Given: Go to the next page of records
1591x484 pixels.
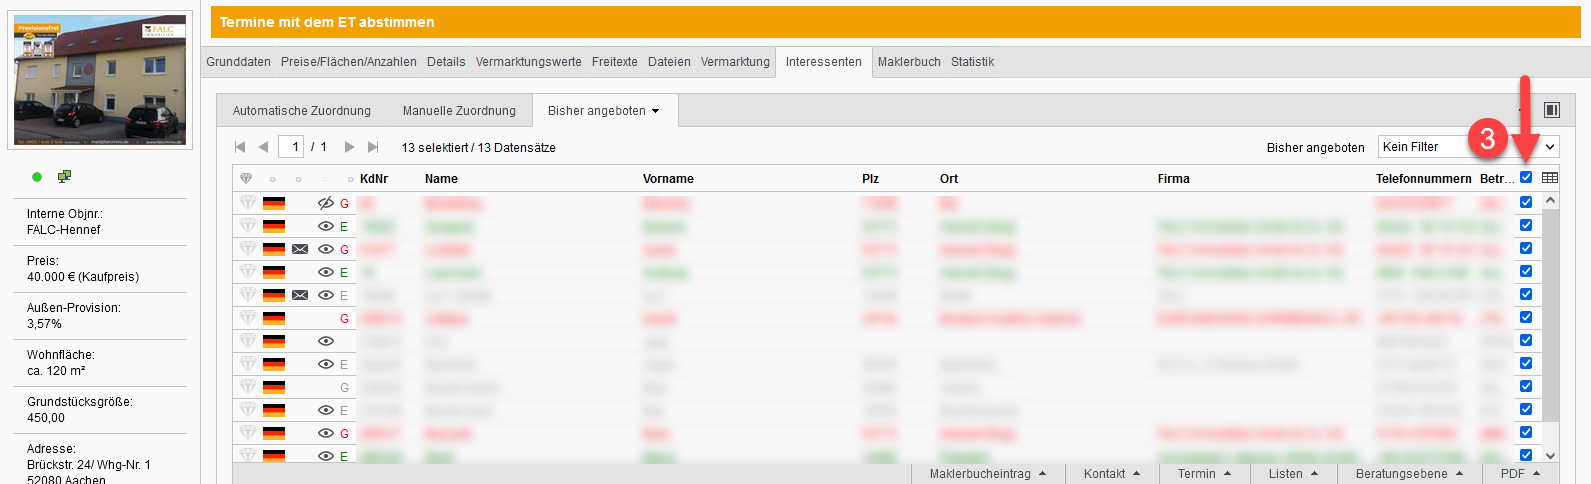Looking at the screenshot, I should (x=349, y=147).
